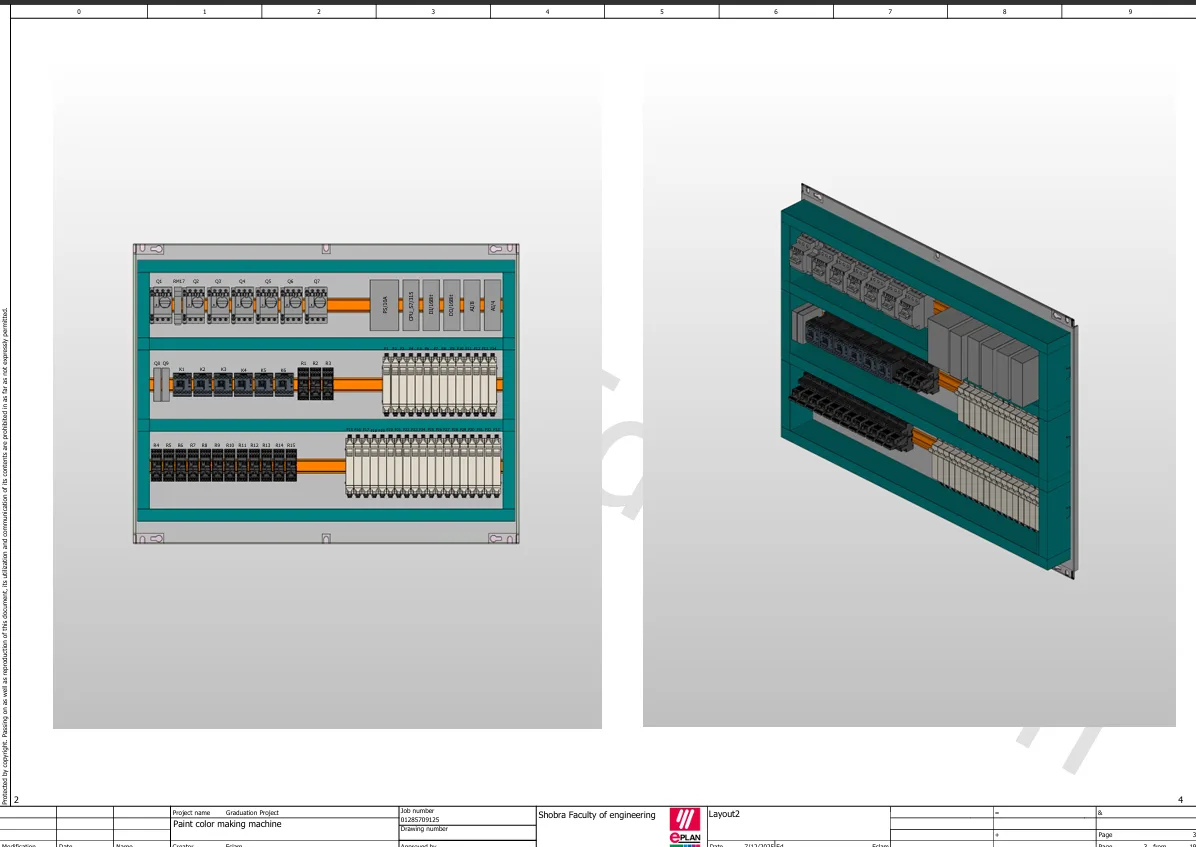Pick relay labeled R10
The image size is (1196, 847).
(230, 465)
